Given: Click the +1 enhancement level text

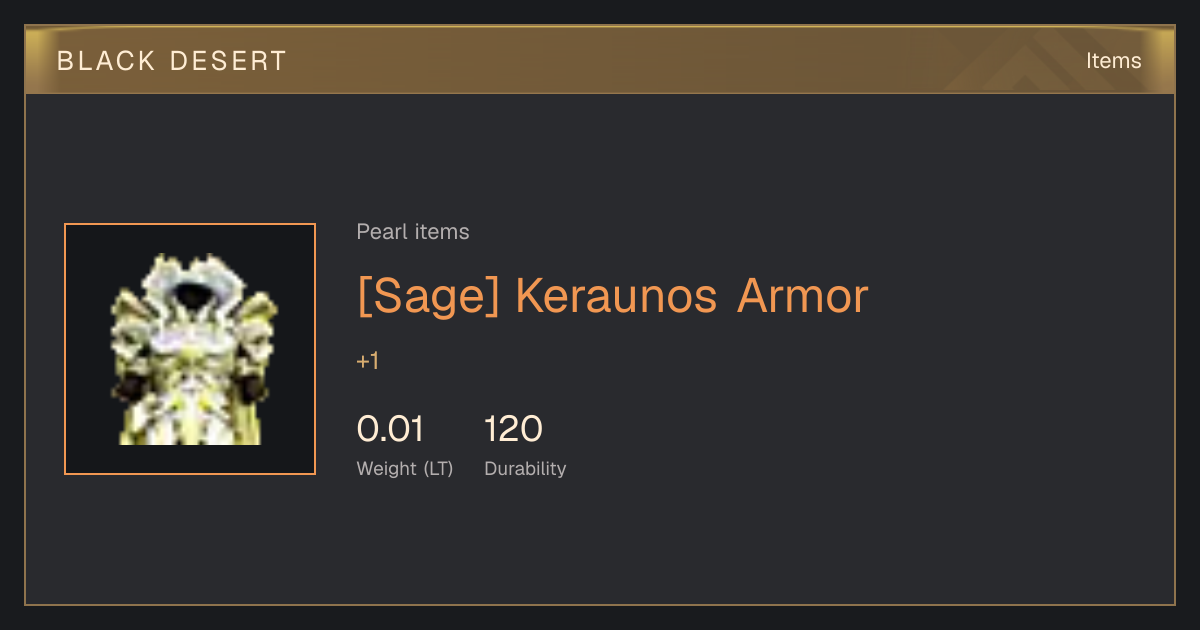Looking at the screenshot, I should point(368,361).
